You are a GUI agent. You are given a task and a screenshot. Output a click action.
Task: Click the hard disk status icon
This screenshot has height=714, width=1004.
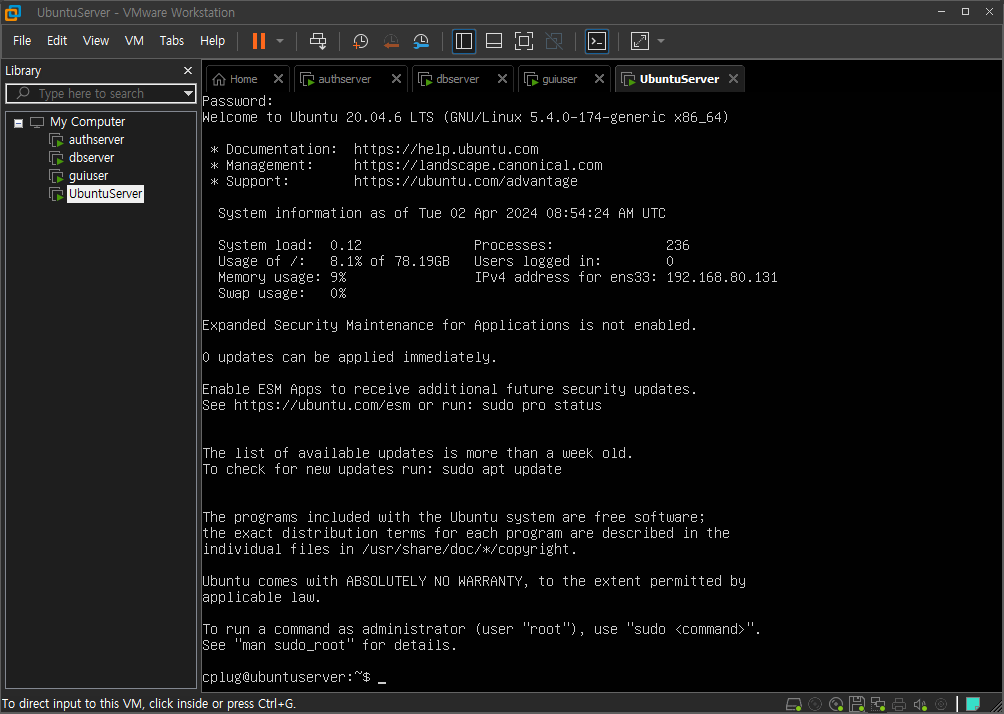pyautogui.click(x=794, y=704)
